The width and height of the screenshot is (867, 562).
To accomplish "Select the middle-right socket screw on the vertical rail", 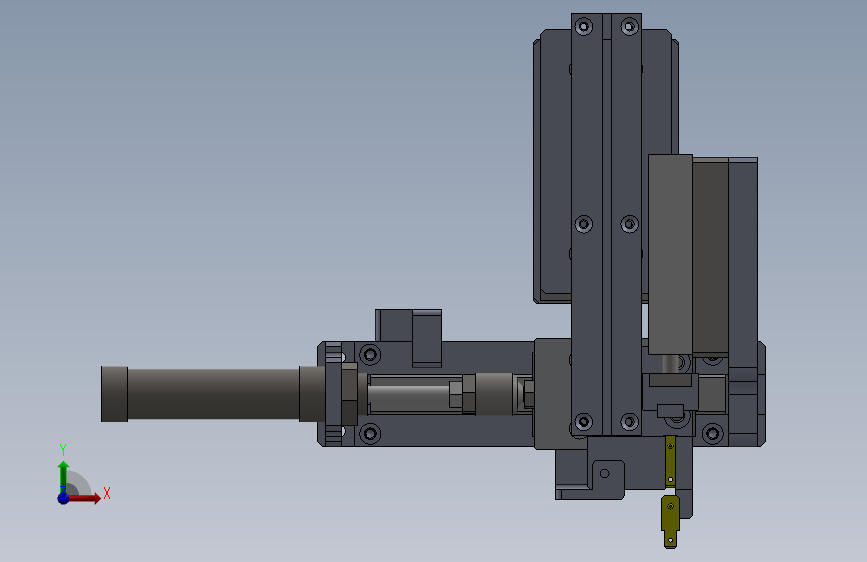I will (629, 224).
